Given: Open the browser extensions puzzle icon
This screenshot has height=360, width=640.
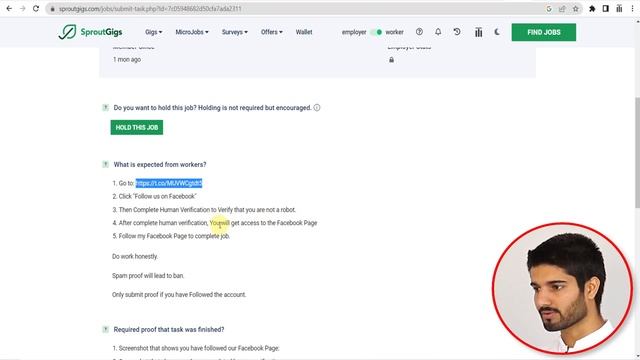Looking at the screenshot, I should tap(592, 9).
